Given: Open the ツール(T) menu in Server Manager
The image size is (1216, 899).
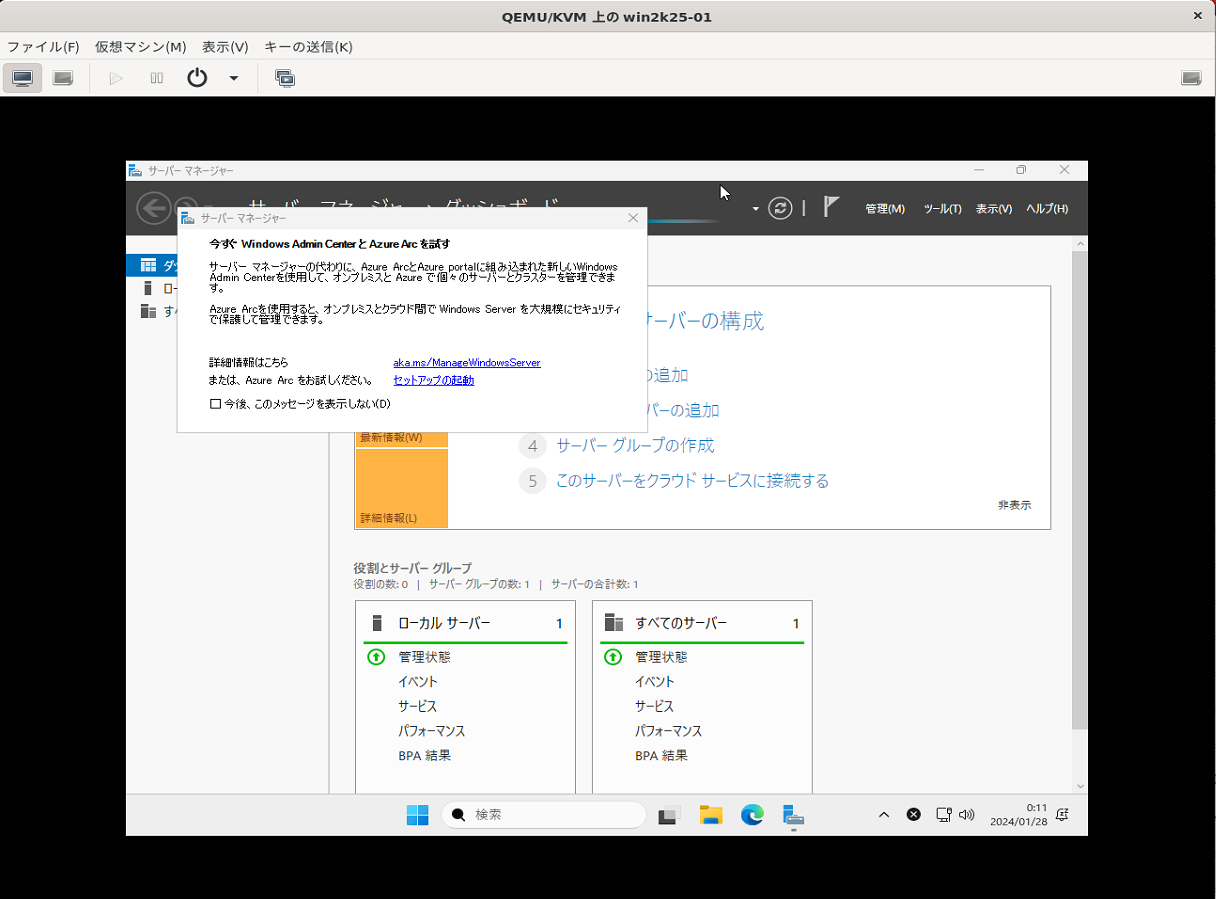Looking at the screenshot, I should (941, 207).
